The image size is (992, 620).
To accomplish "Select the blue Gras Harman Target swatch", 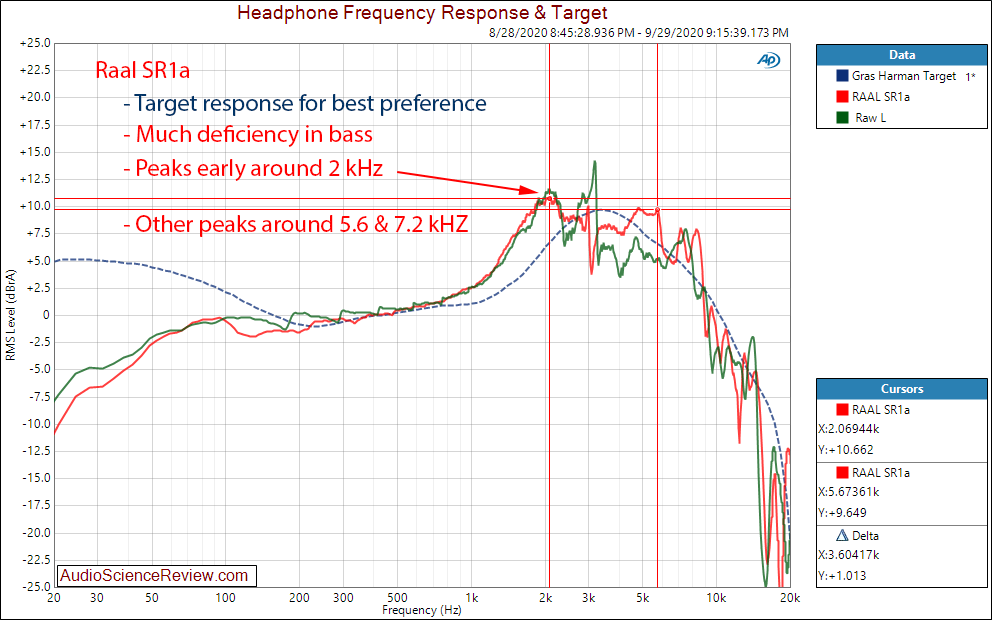I will pos(842,76).
